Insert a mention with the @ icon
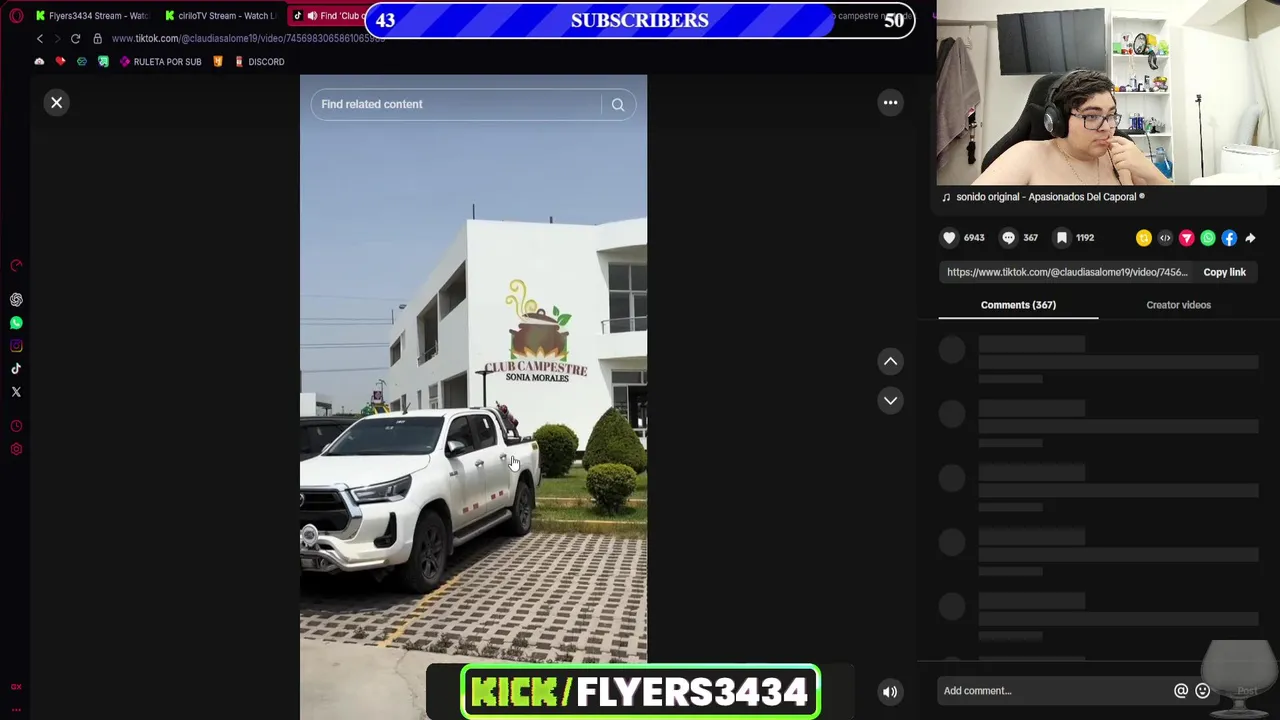This screenshot has height=720, width=1280. (x=1181, y=691)
